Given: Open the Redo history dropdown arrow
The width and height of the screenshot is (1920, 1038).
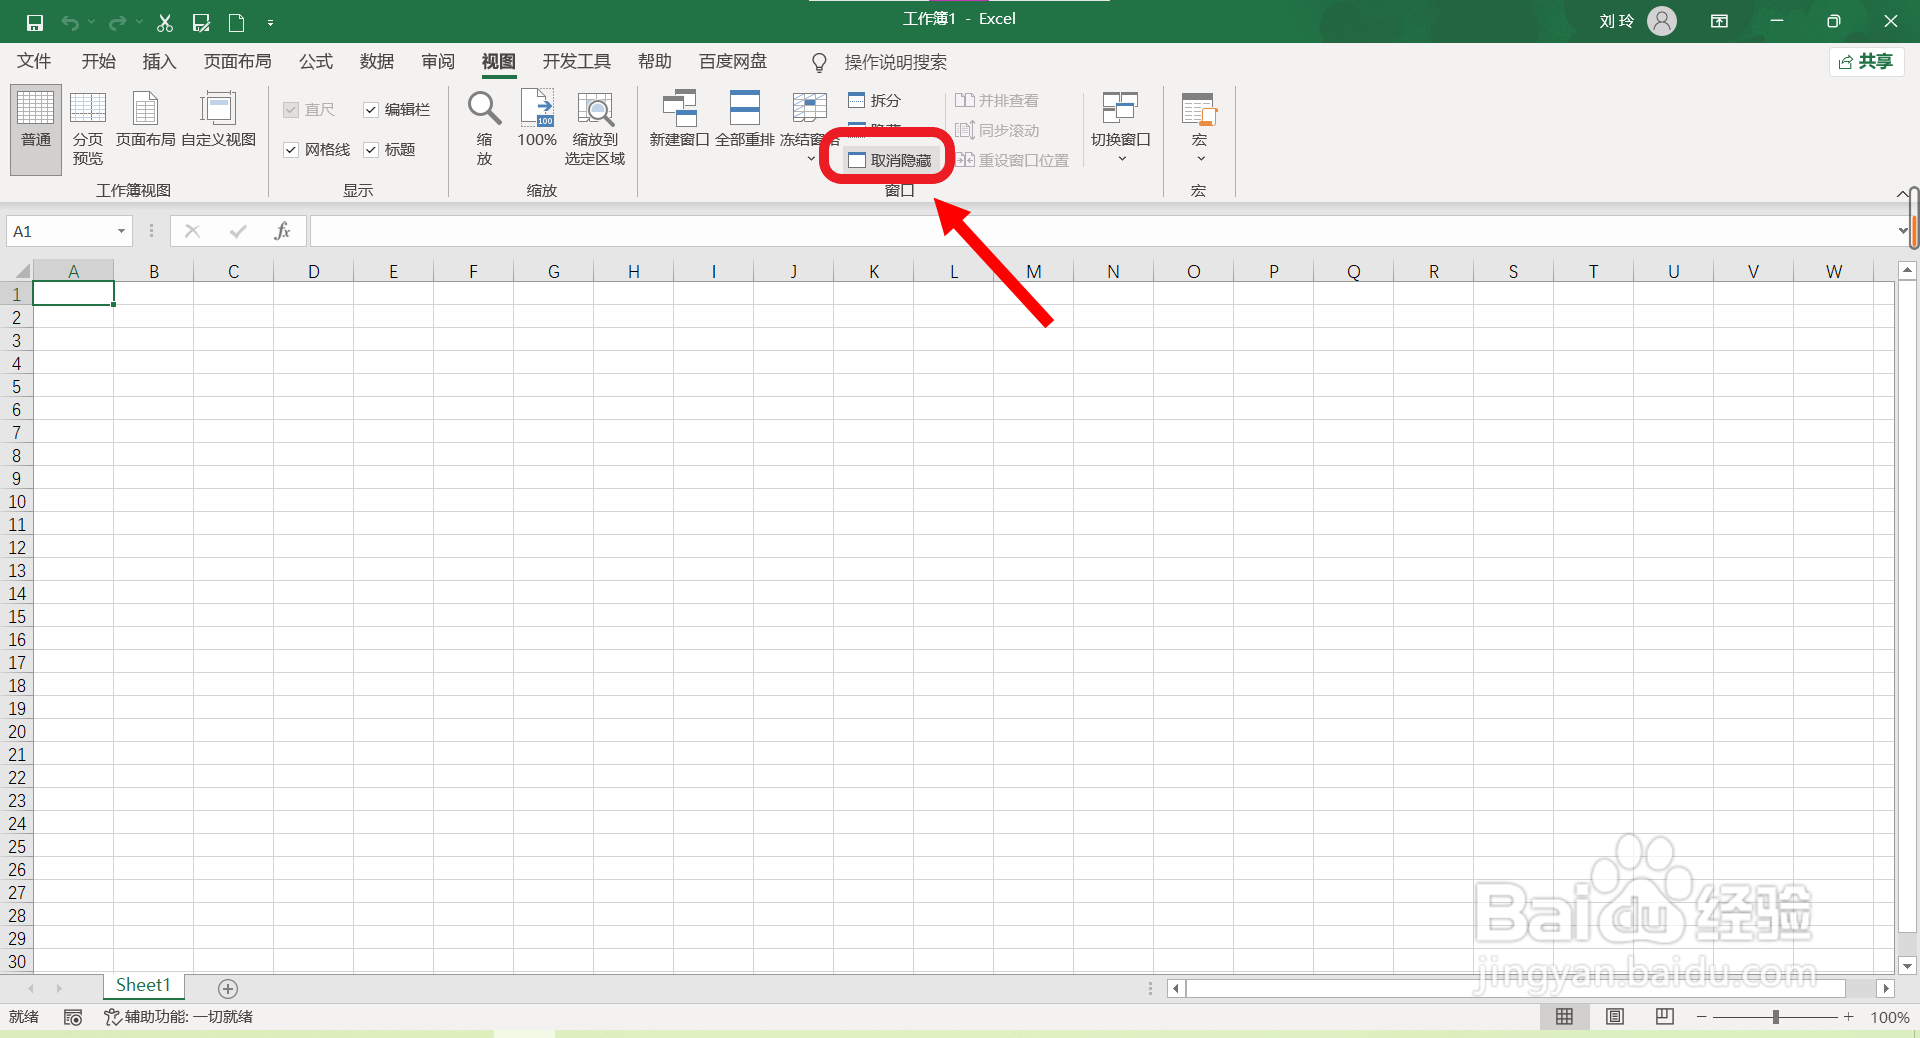Looking at the screenshot, I should [x=139, y=22].
